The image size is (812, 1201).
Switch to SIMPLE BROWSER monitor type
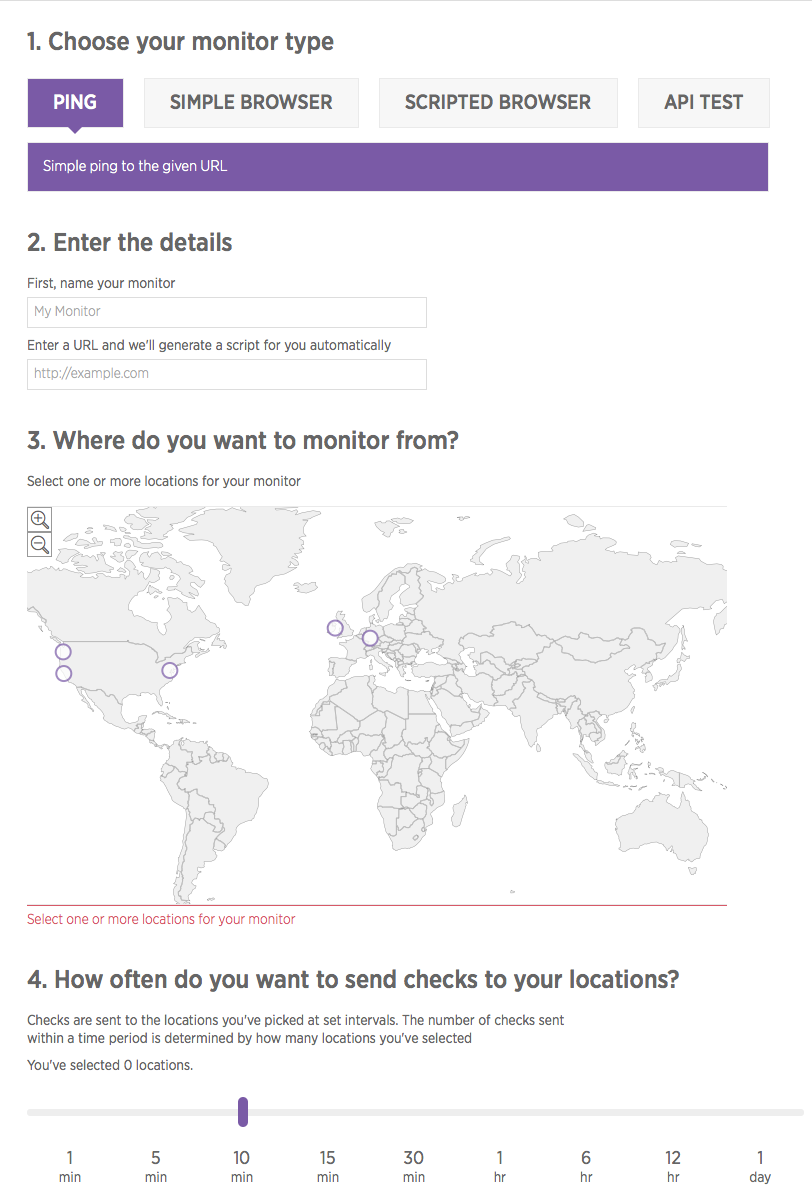pyautogui.click(x=251, y=103)
